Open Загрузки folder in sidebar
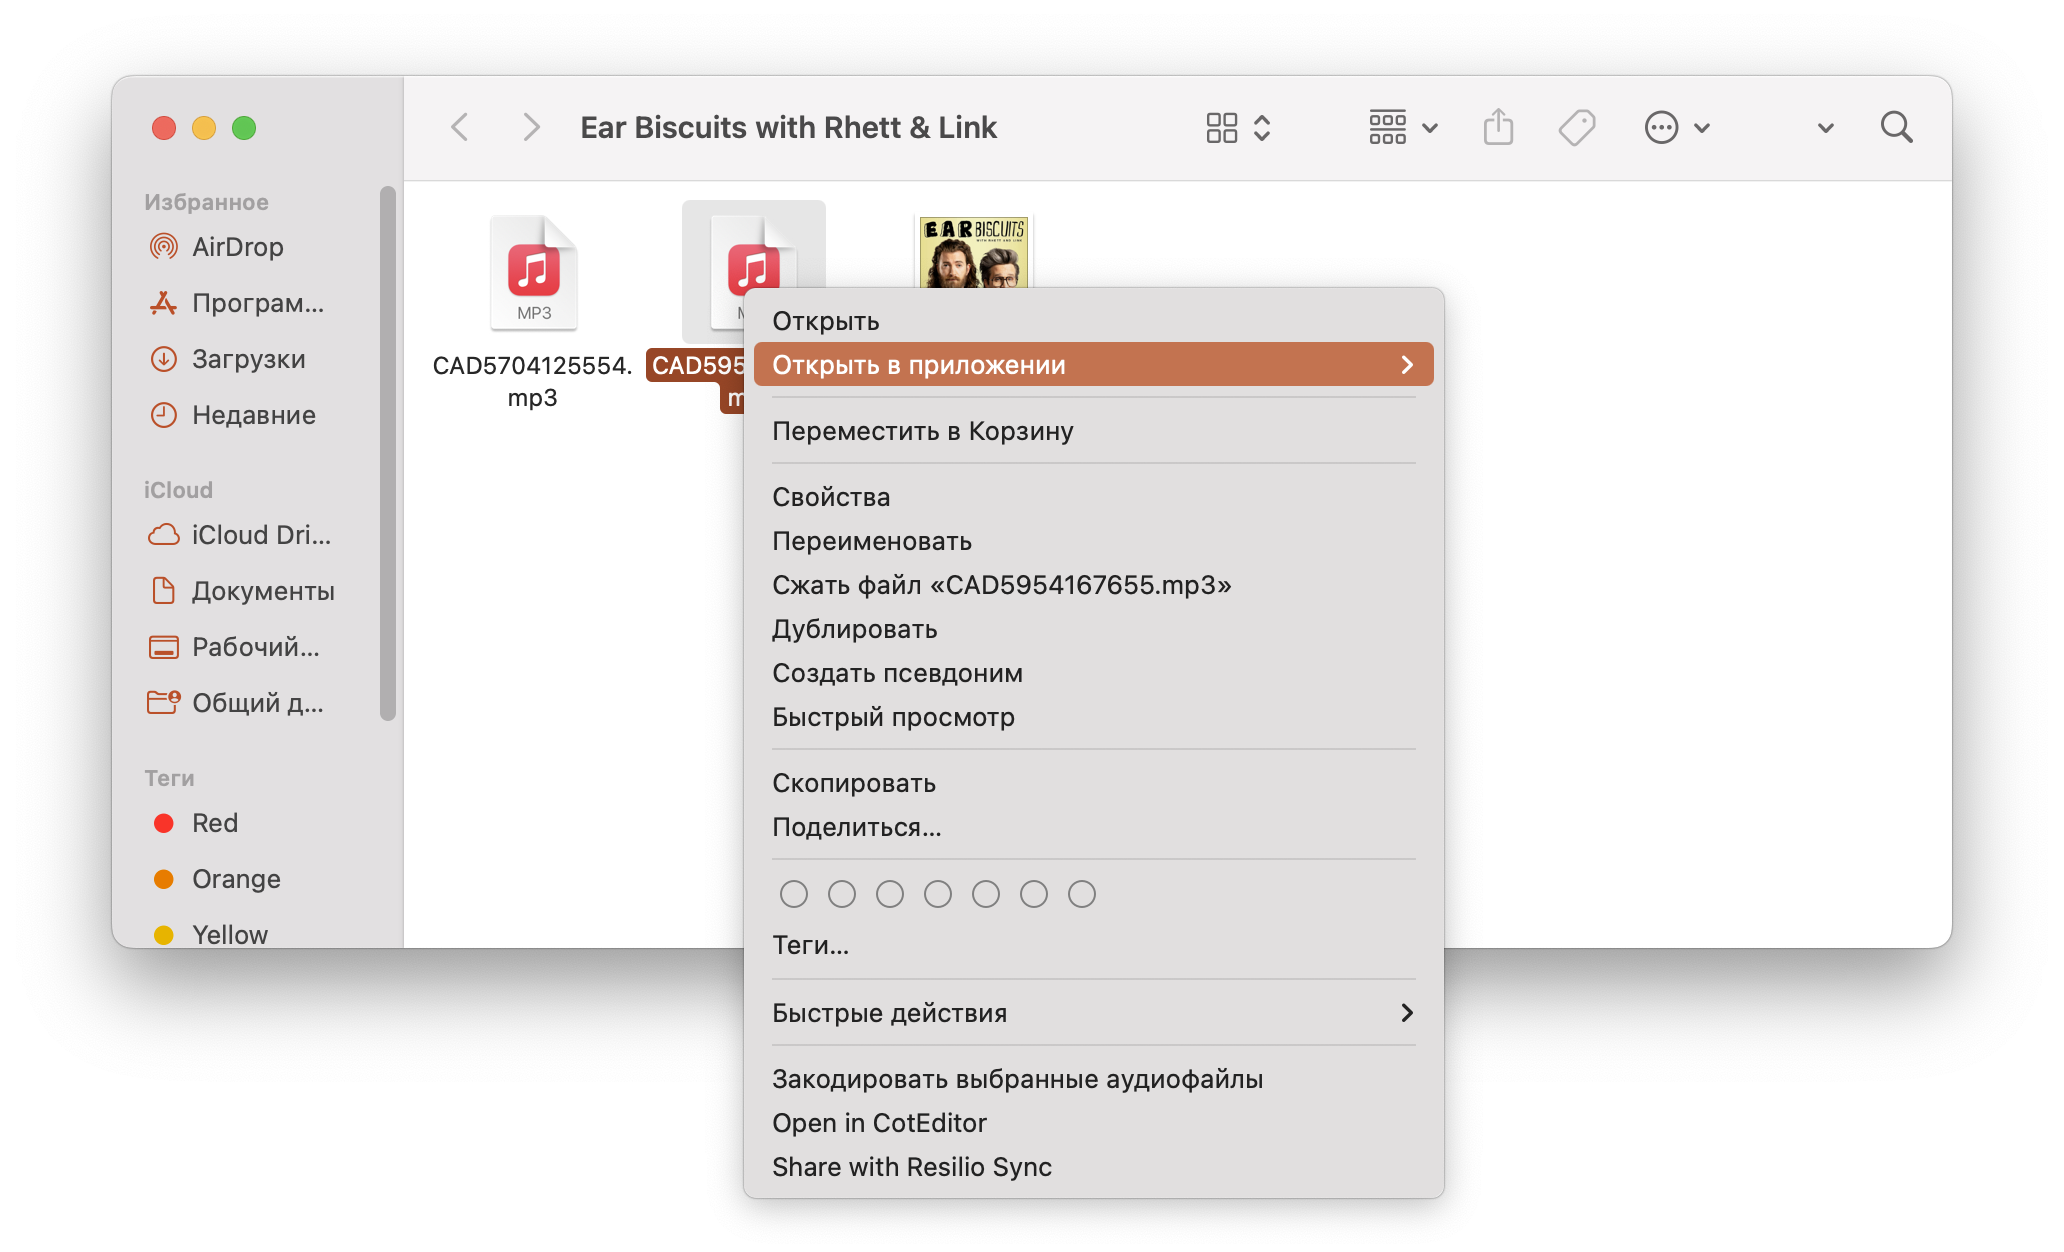The image size is (2064, 1252). [x=248, y=359]
